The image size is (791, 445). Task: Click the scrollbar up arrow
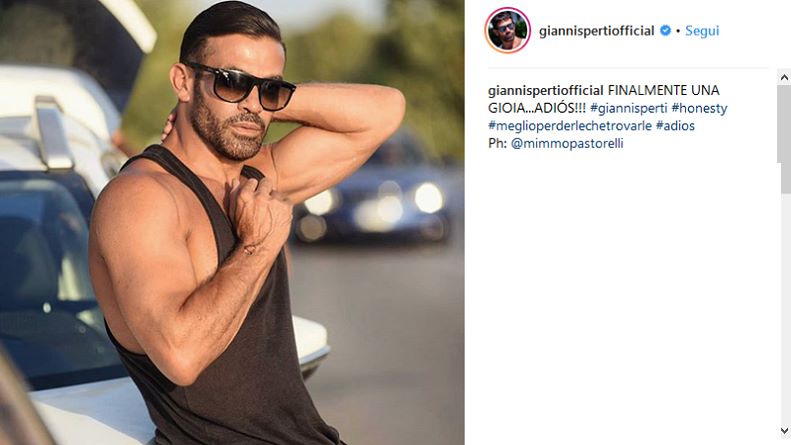pos(784,77)
